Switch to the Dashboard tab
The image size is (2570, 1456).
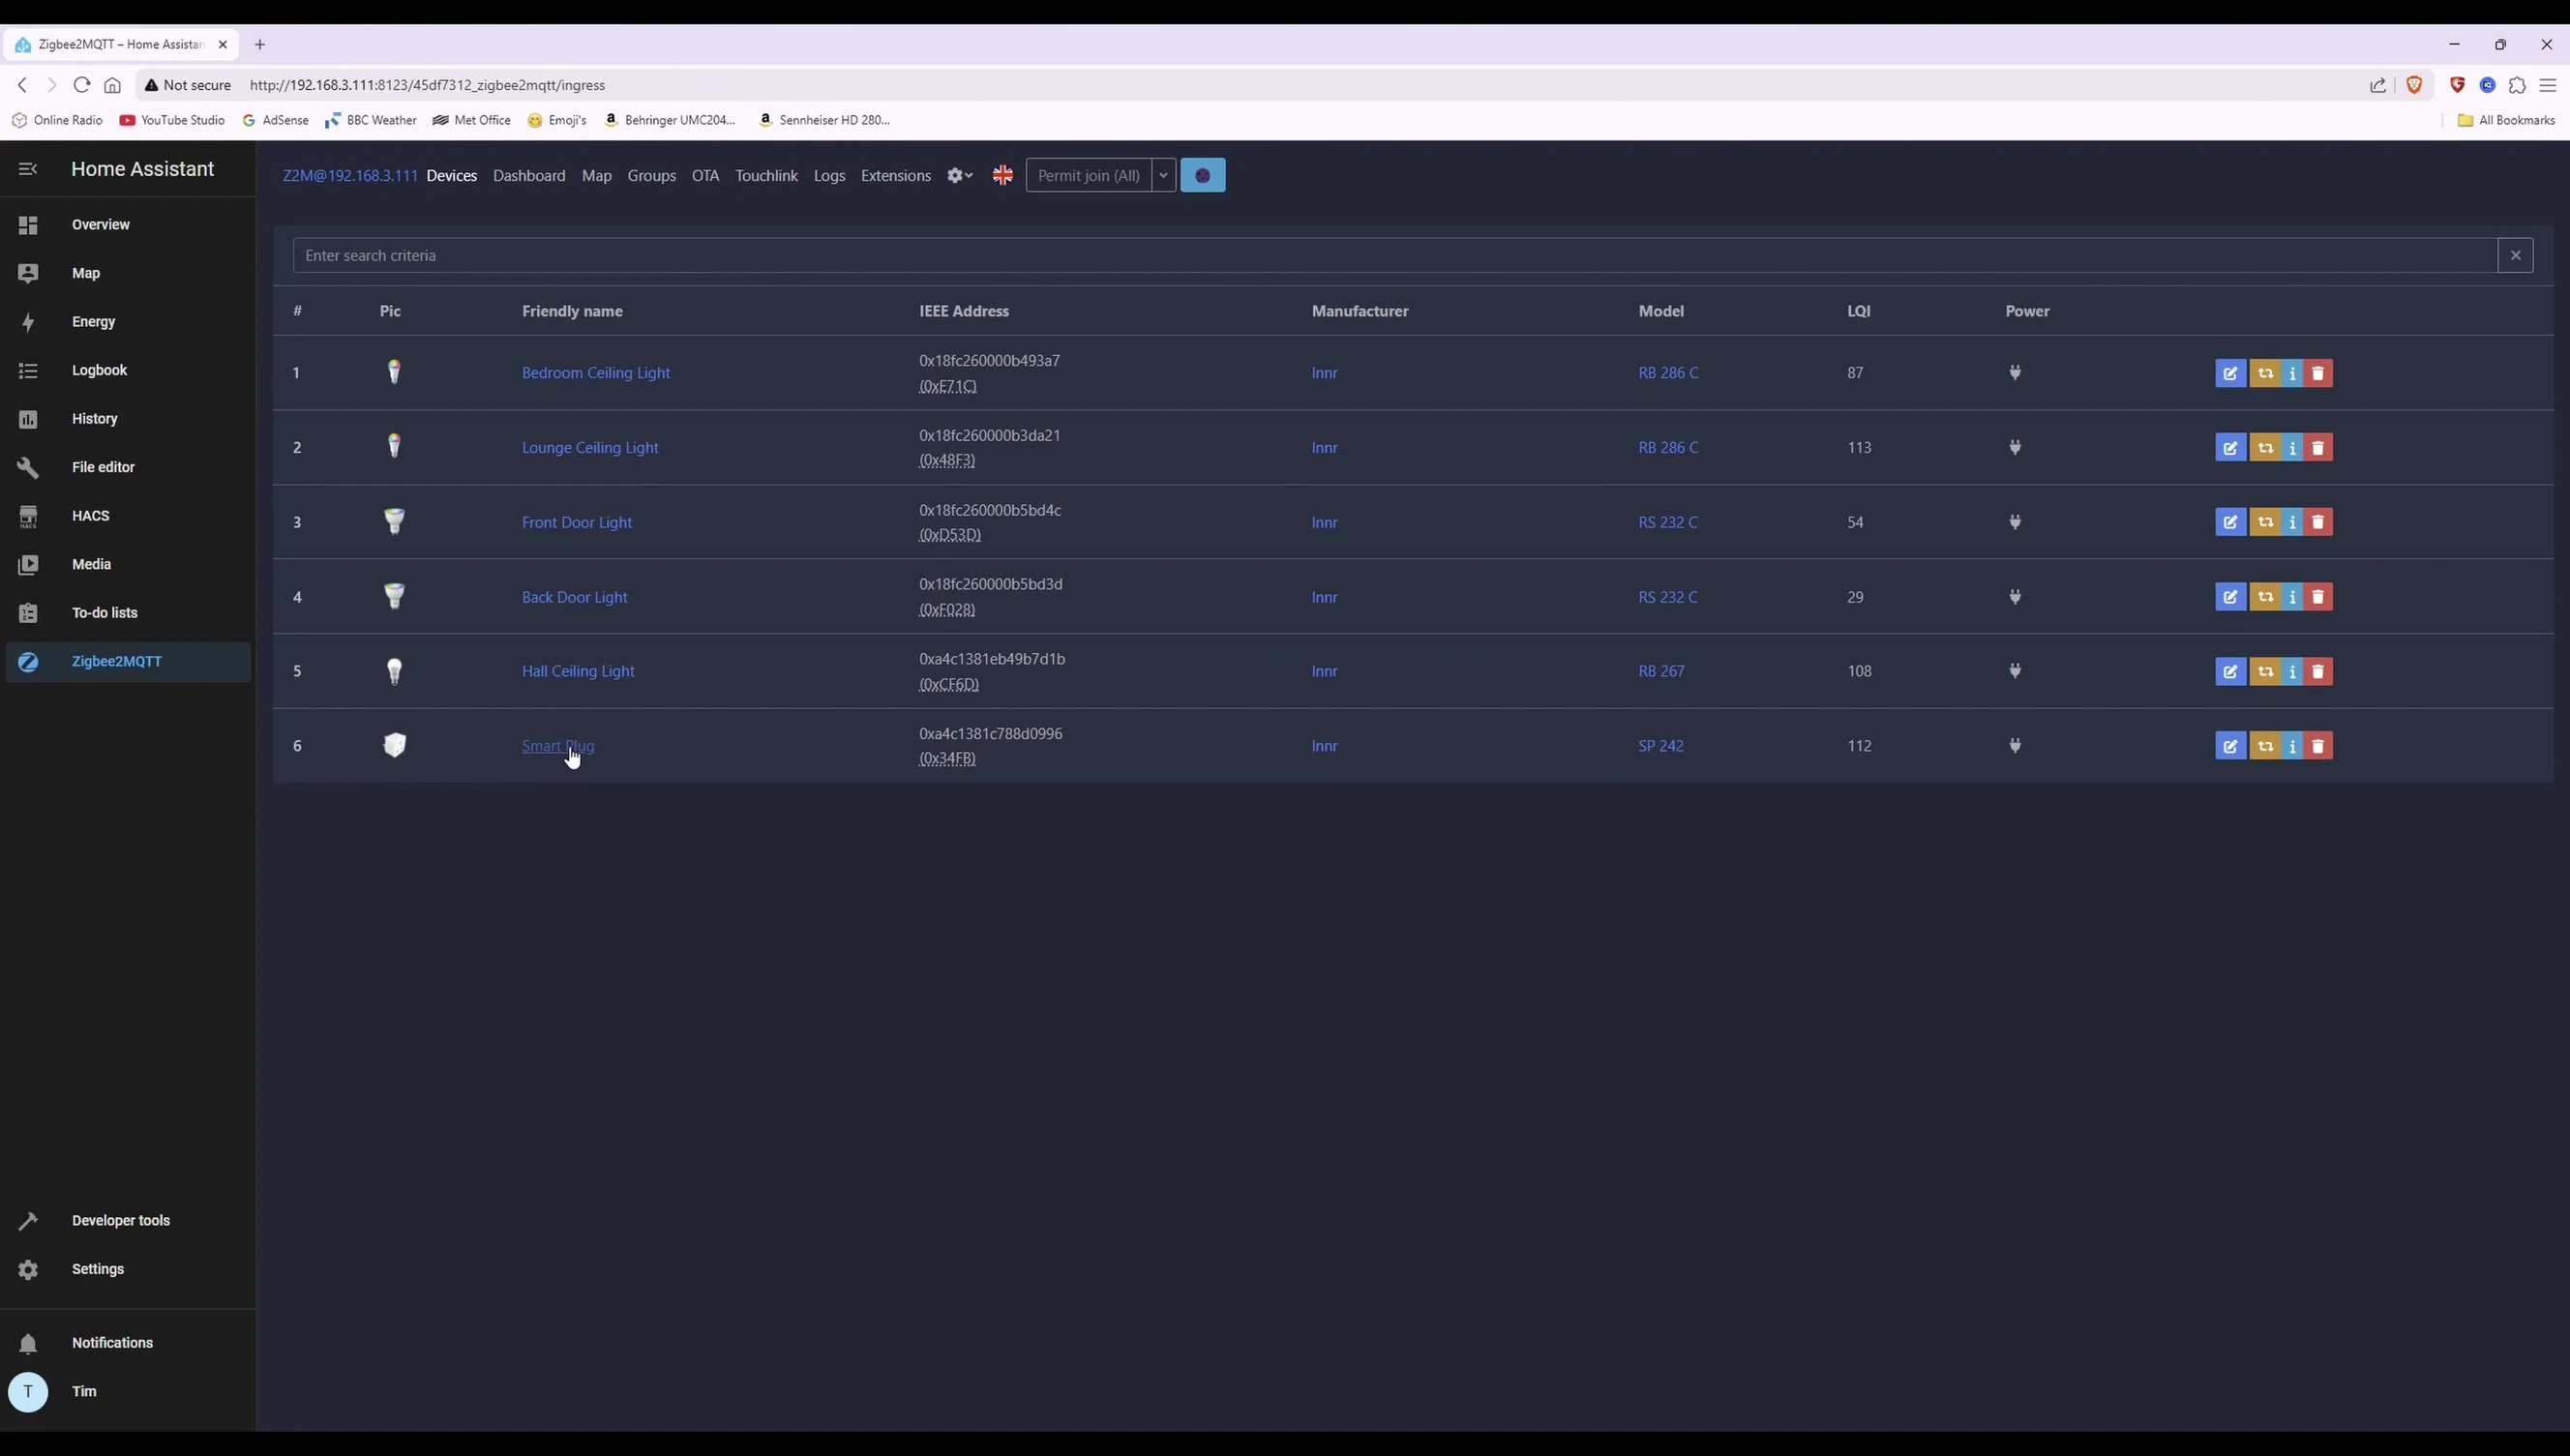point(529,176)
